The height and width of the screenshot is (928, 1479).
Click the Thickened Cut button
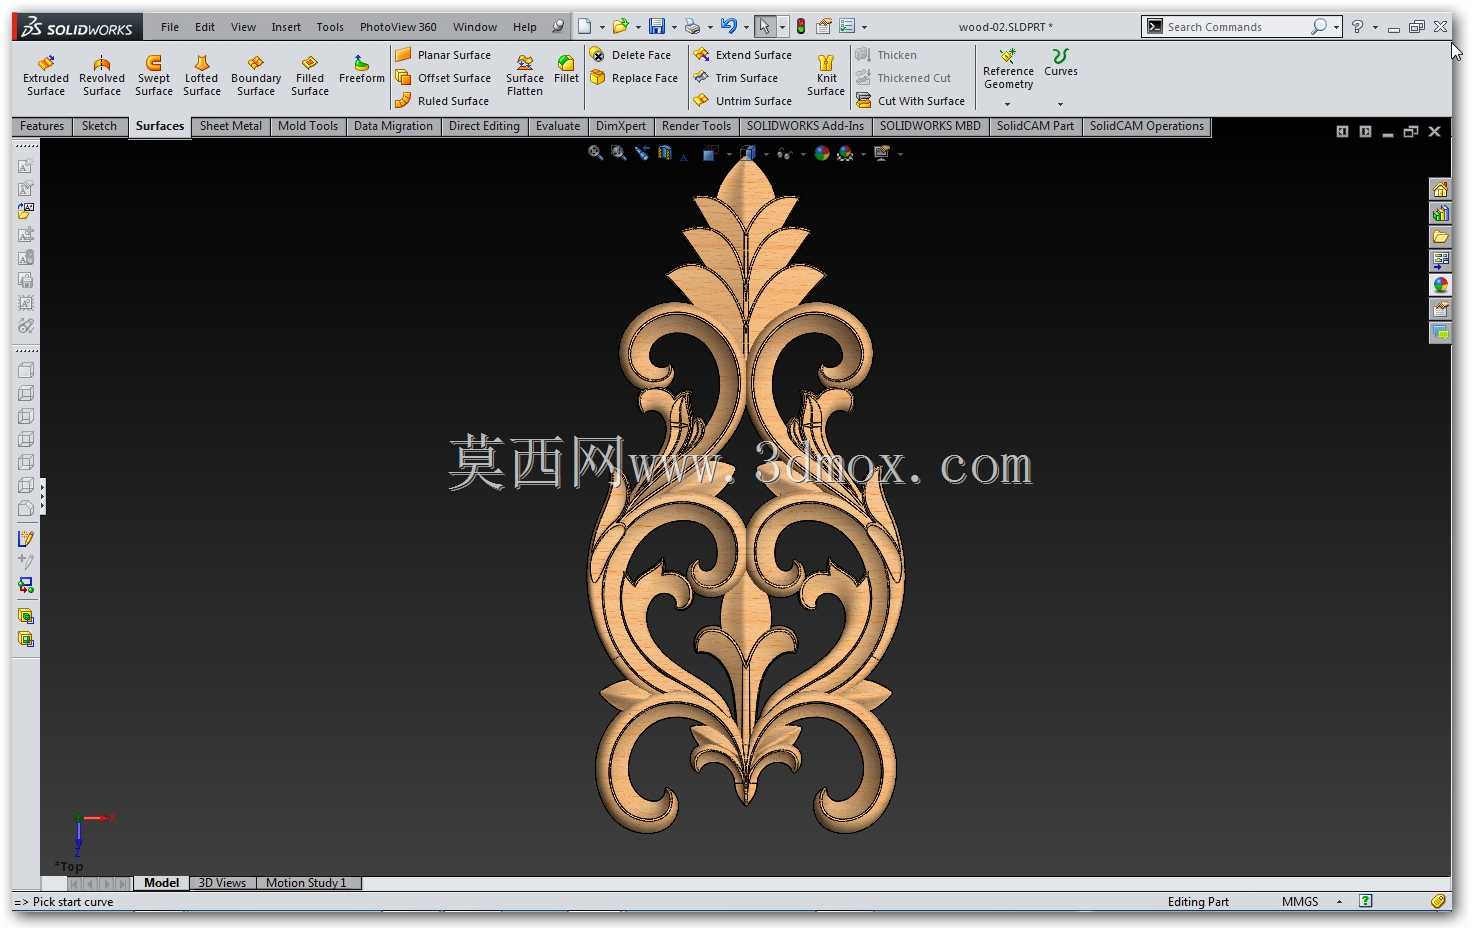(x=903, y=78)
